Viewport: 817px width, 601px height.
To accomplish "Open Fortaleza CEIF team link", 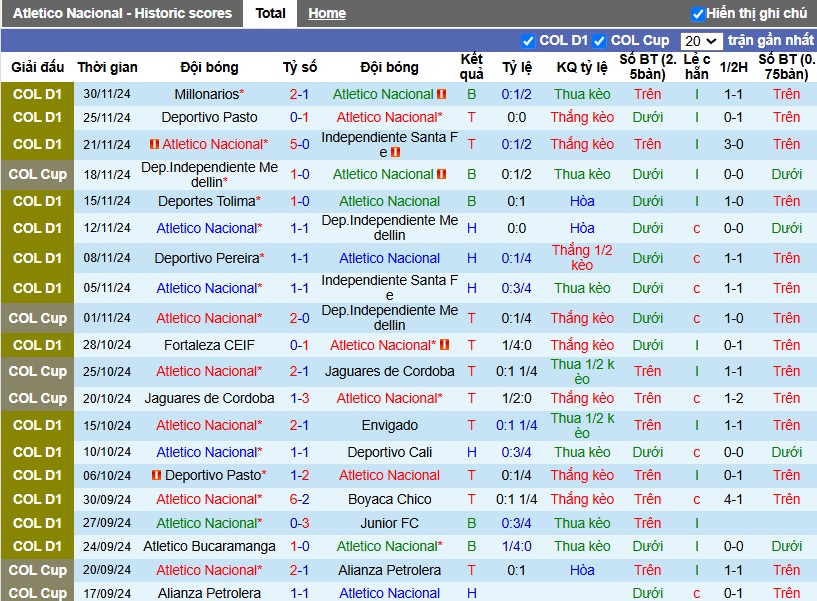I will [x=209, y=345].
